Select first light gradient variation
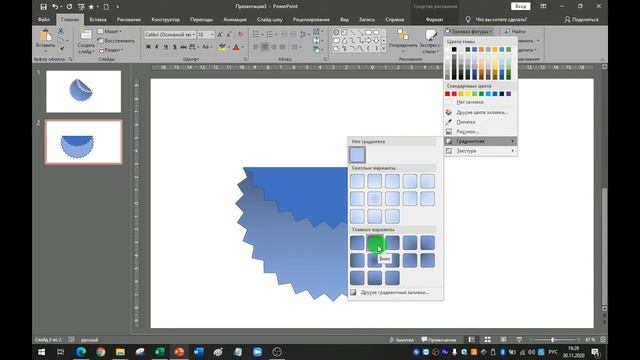The height and width of the screenshot is (360, 640). point(357,181)
